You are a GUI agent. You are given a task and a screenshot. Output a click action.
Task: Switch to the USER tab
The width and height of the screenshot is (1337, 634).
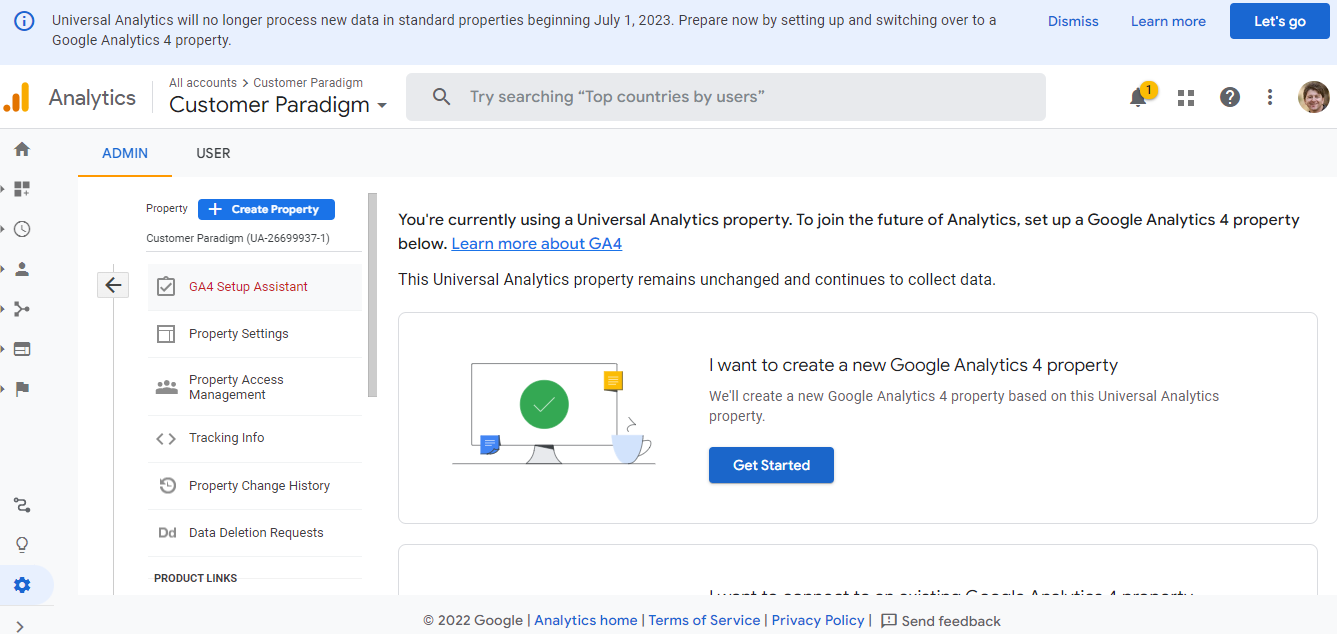pos(213,153)
